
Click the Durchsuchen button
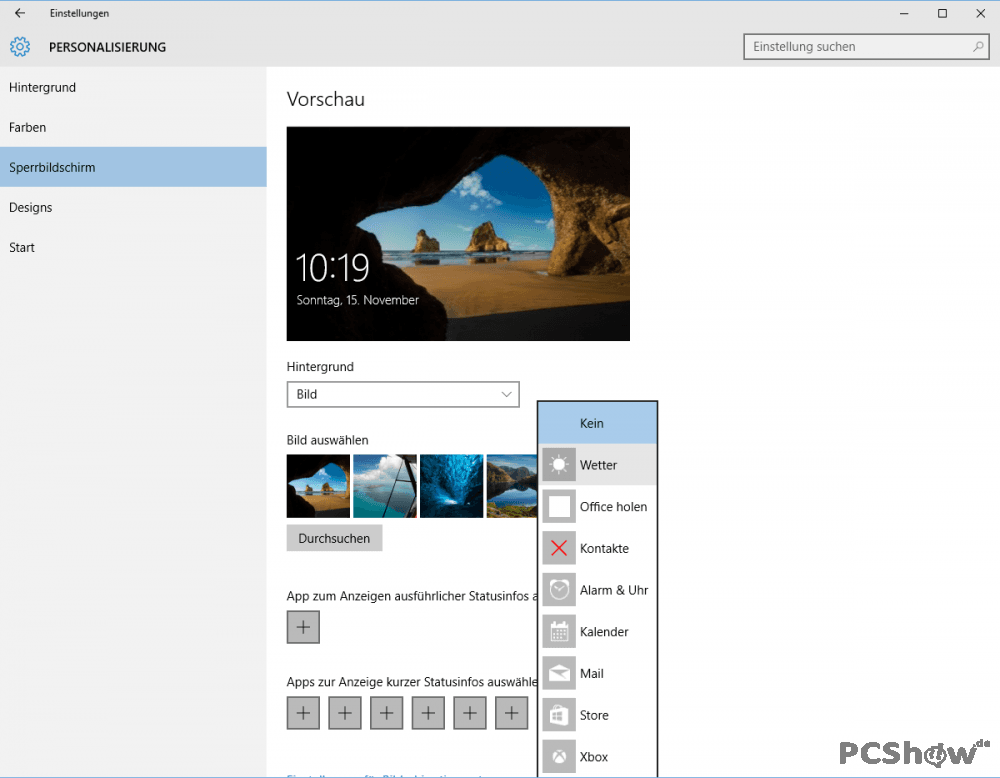coord(334,538)
